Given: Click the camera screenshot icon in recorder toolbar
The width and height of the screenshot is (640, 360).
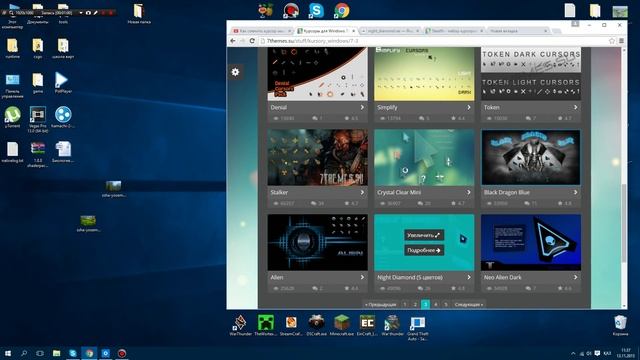Looking at the screenshot, I should 88,13.
